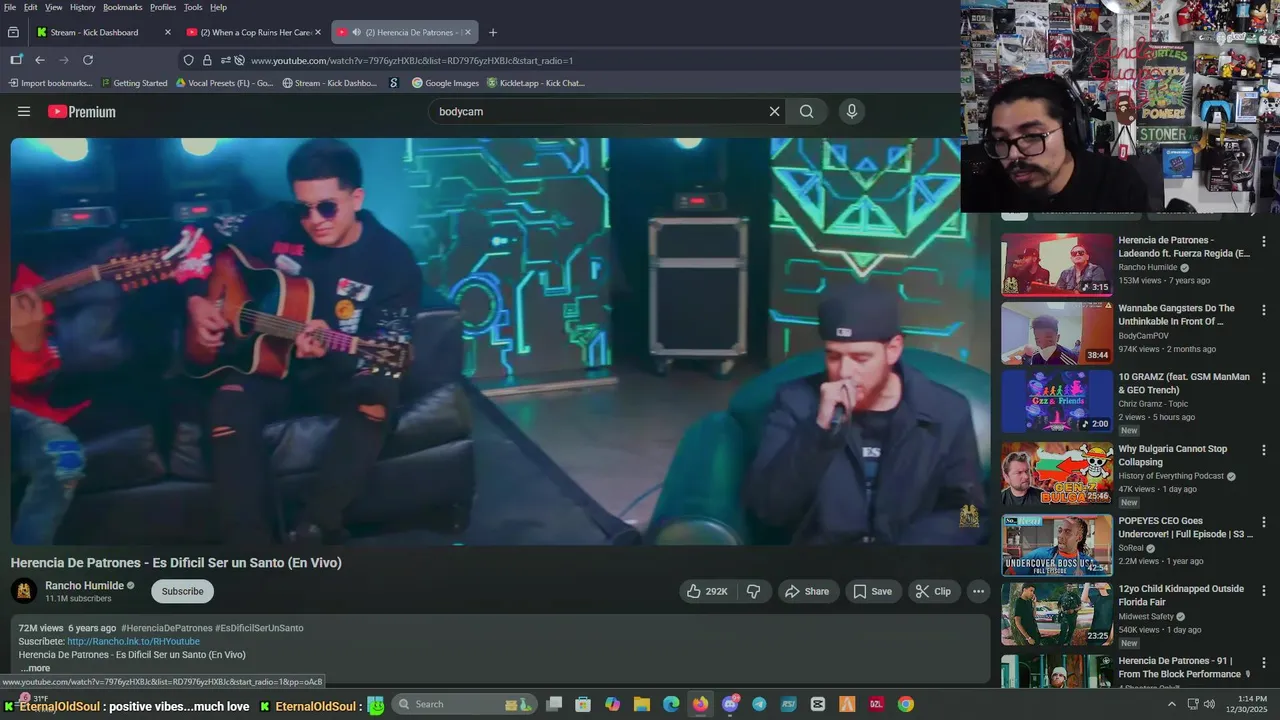Open options menu for Wannabe Gangsters video

coord(1264,310)
